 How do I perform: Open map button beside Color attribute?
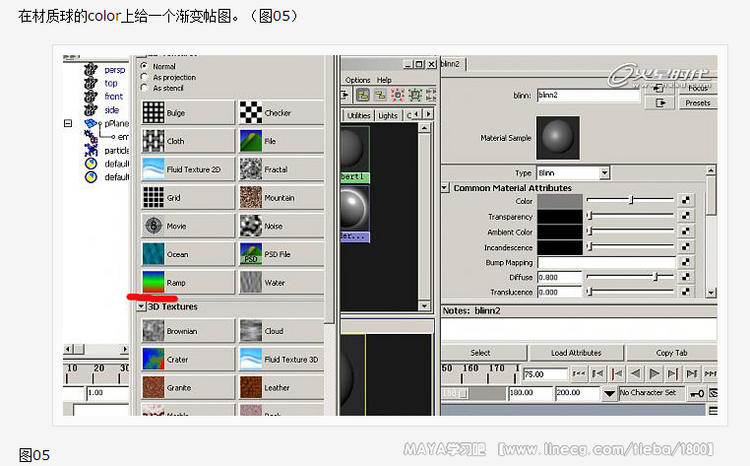click(685, 200)
